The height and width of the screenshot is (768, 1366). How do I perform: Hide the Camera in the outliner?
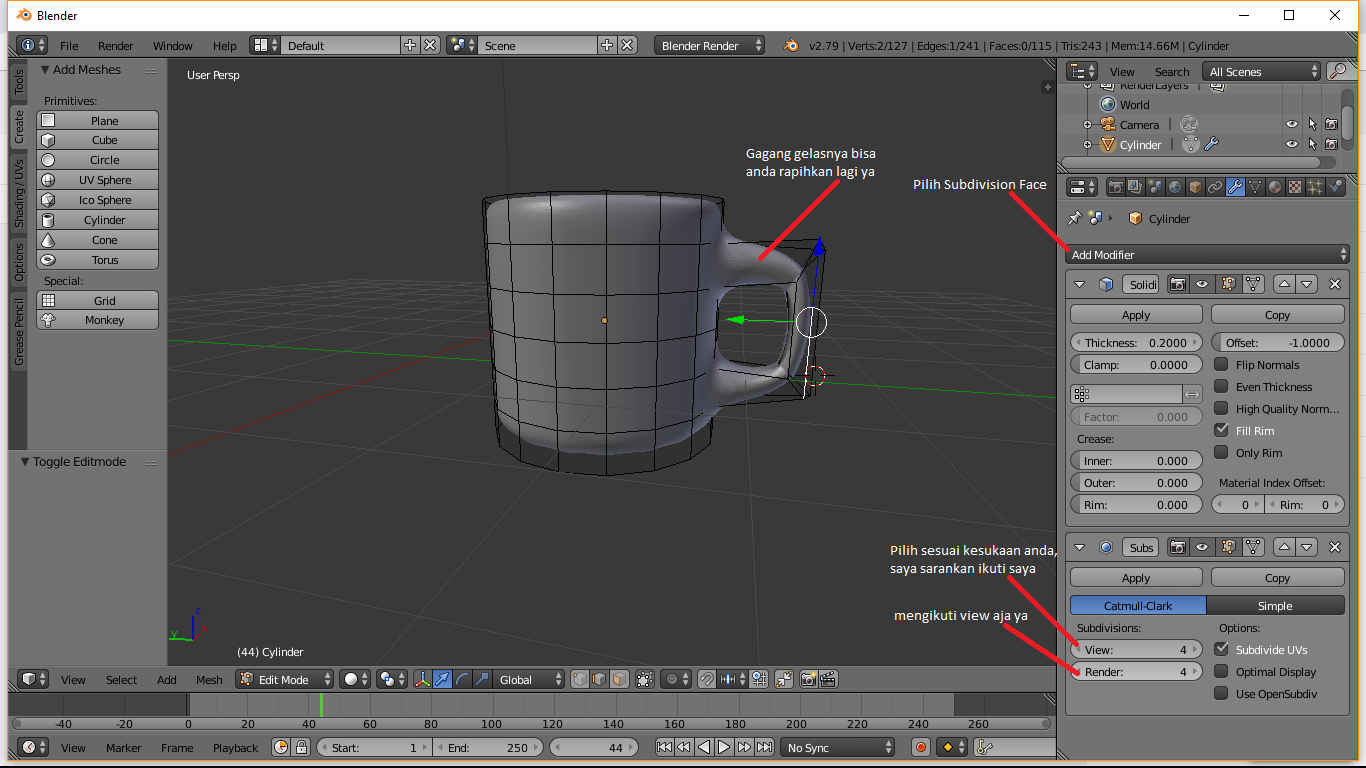click(1291, 124)
